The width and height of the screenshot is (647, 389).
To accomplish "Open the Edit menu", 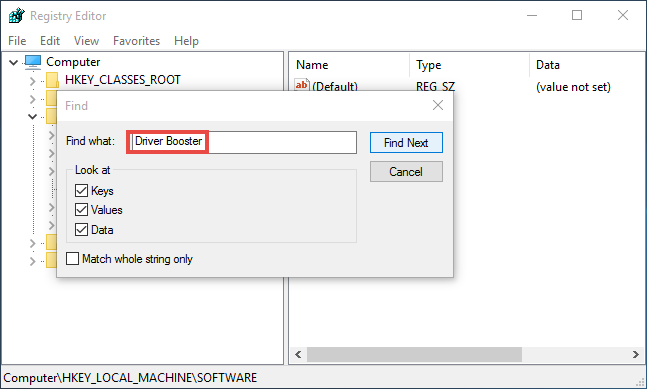I will pos(50,41).
